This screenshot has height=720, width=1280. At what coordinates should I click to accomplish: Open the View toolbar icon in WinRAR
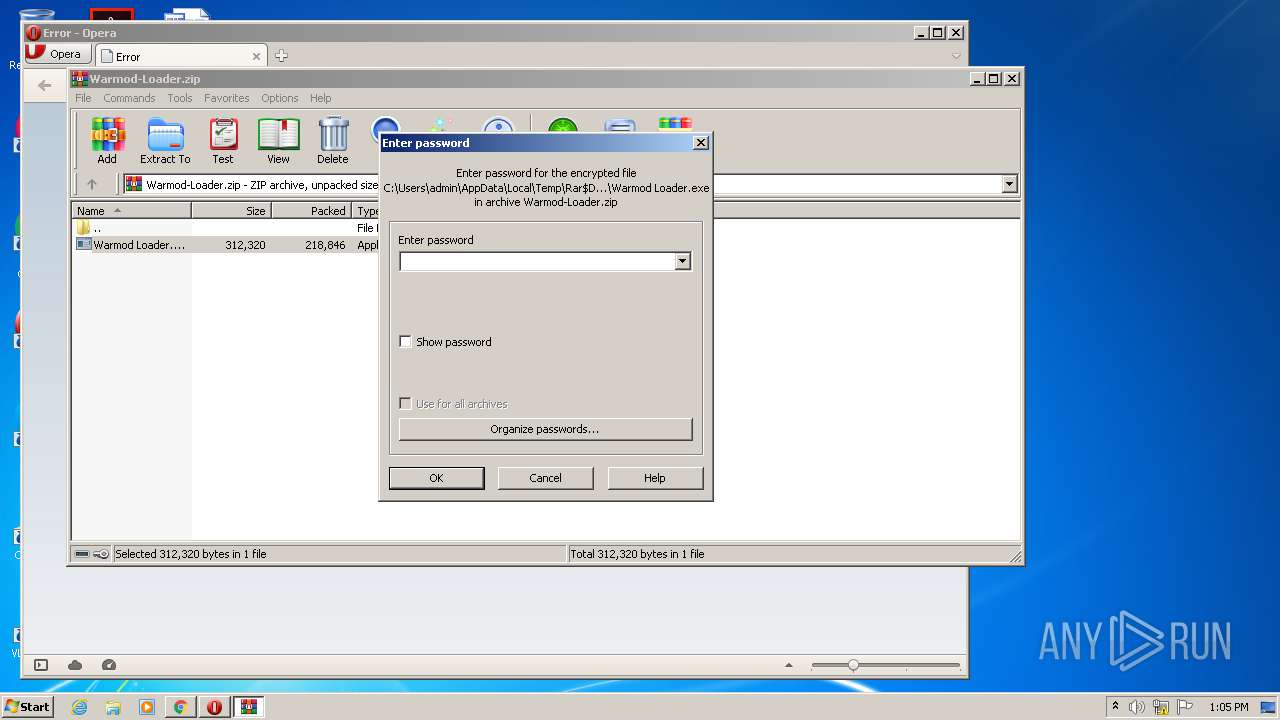[x=278, y=141]
